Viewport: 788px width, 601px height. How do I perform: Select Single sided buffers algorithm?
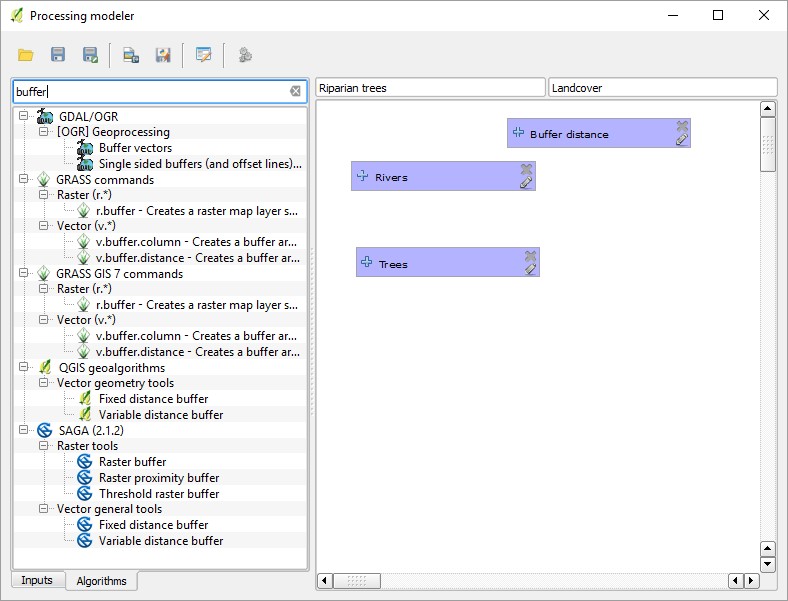(200, 164)
